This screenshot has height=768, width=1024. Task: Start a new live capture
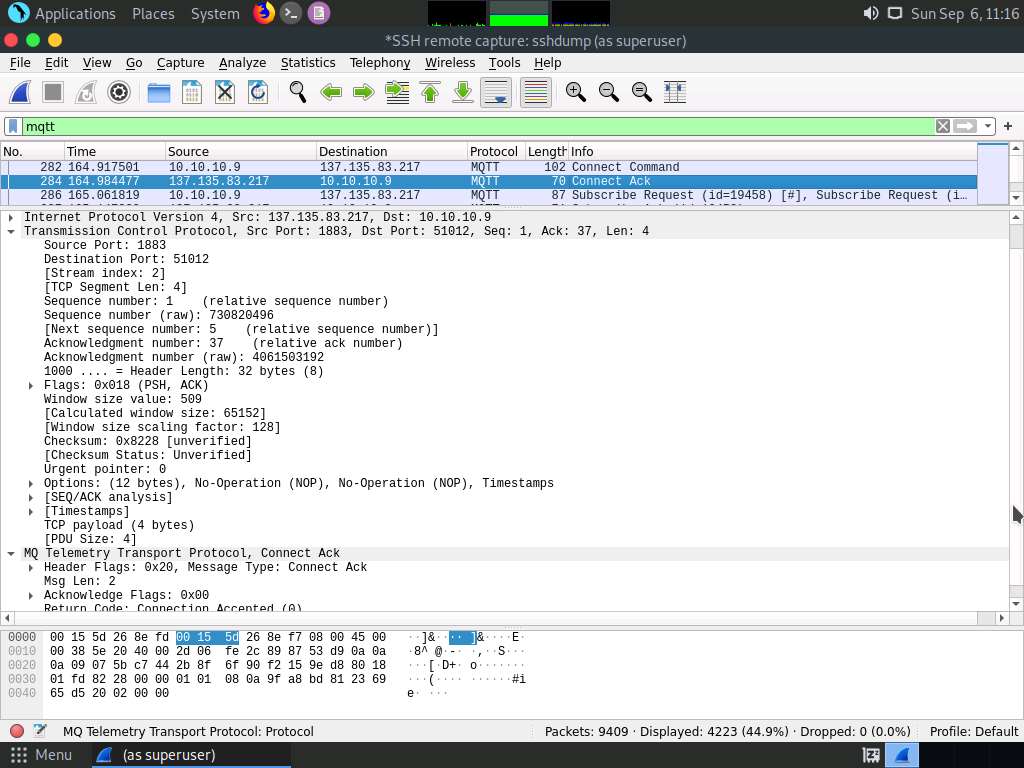19,92
